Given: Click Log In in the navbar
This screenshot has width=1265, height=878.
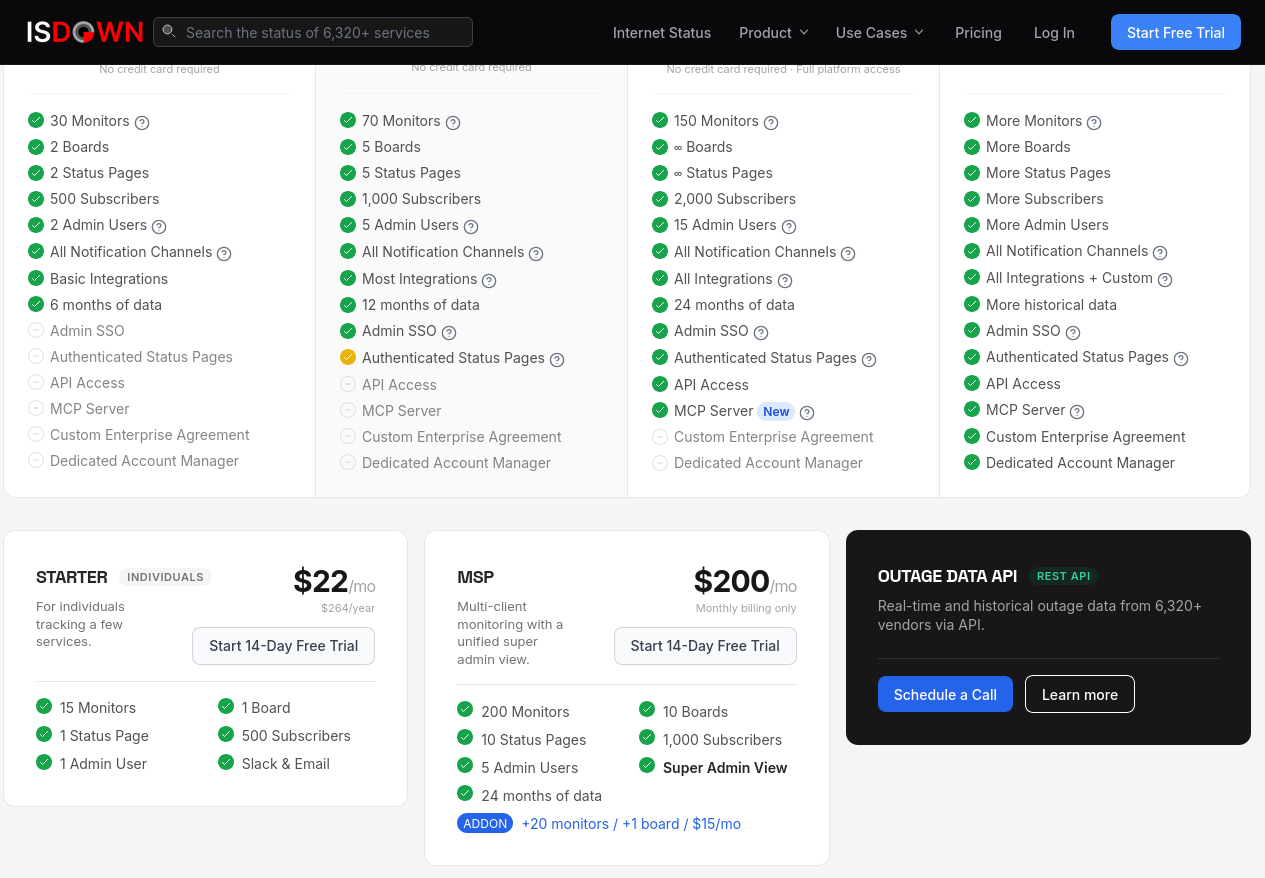Looking at the screenshot, I should coord(1054,32).
